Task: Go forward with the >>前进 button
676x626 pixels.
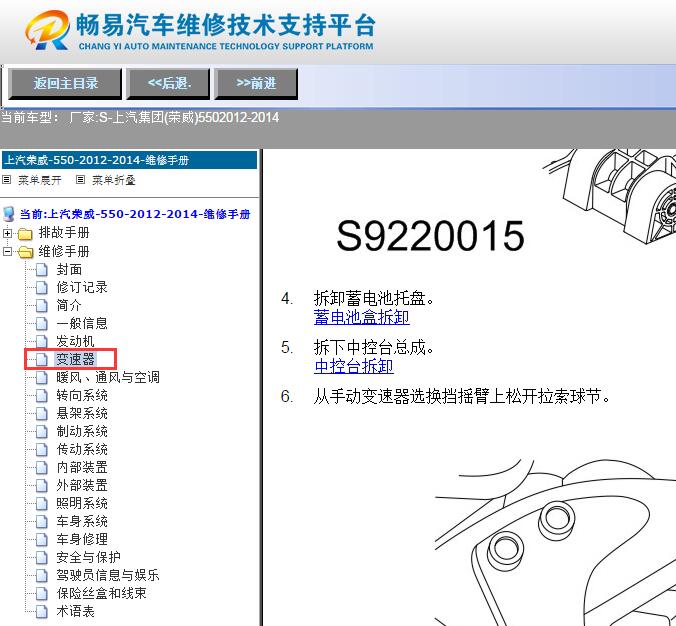Action: [257, 83]
